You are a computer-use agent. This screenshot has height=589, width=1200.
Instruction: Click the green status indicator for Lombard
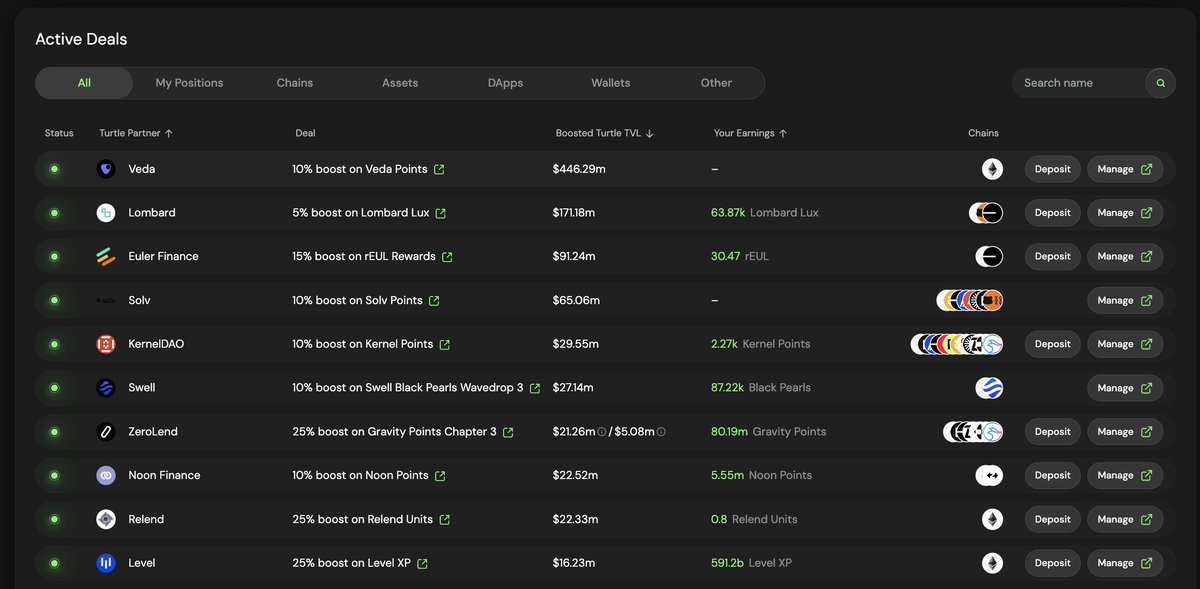coord(54,213)
